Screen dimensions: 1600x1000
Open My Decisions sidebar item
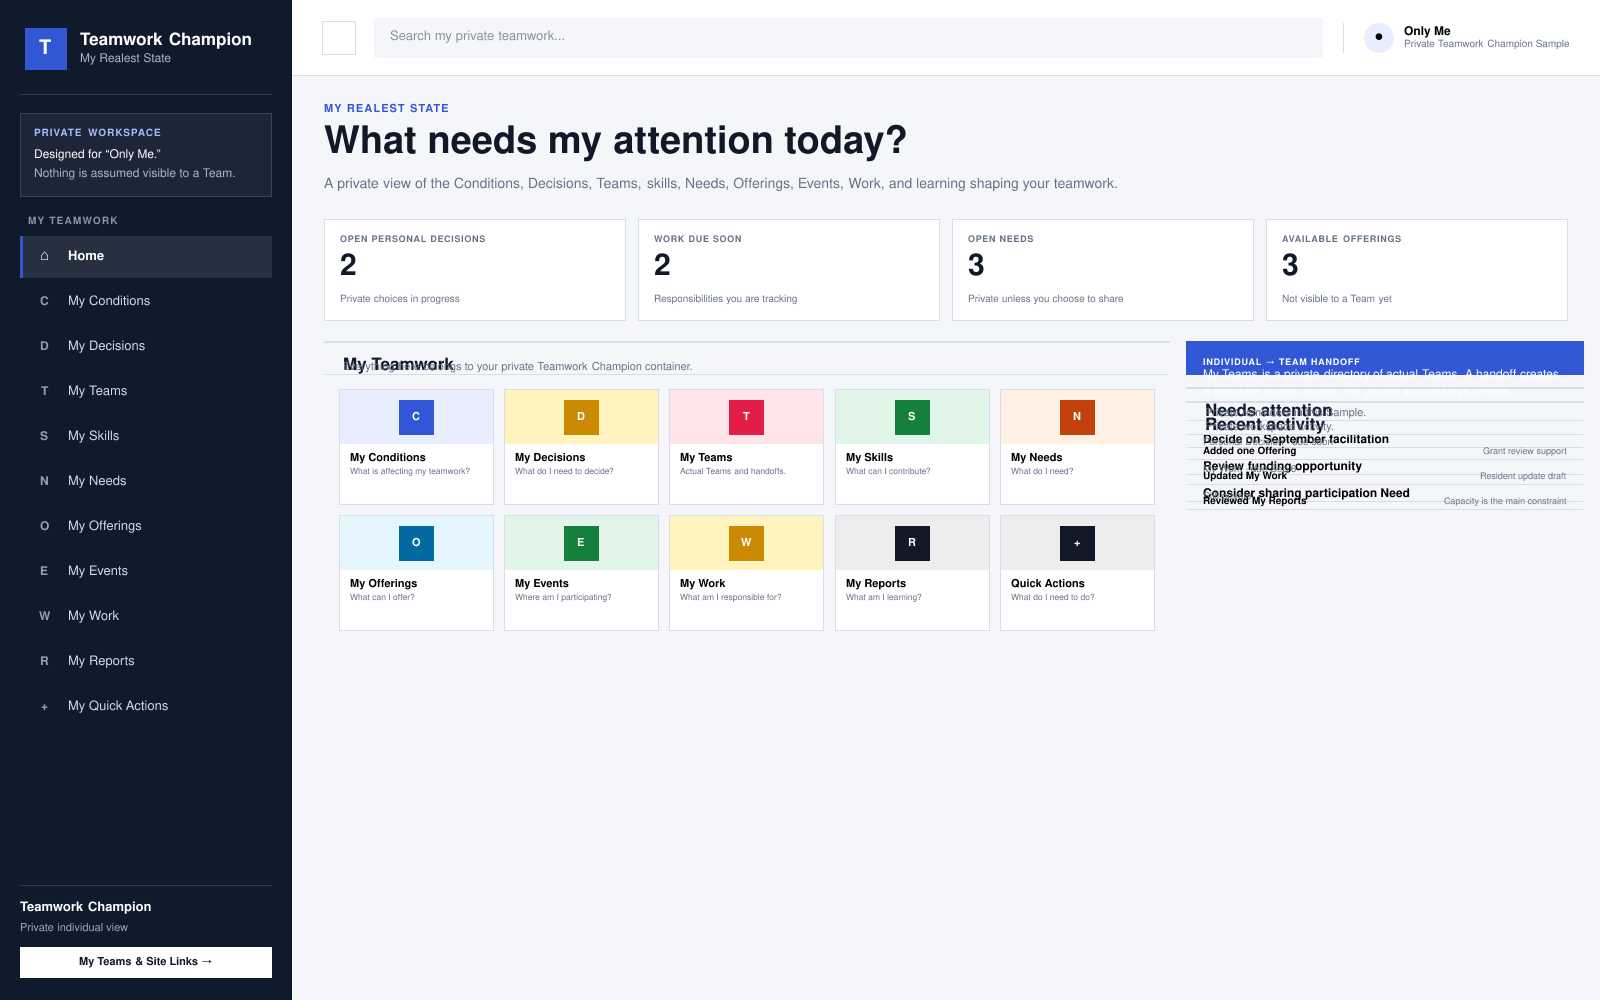(x=146, y=346)
